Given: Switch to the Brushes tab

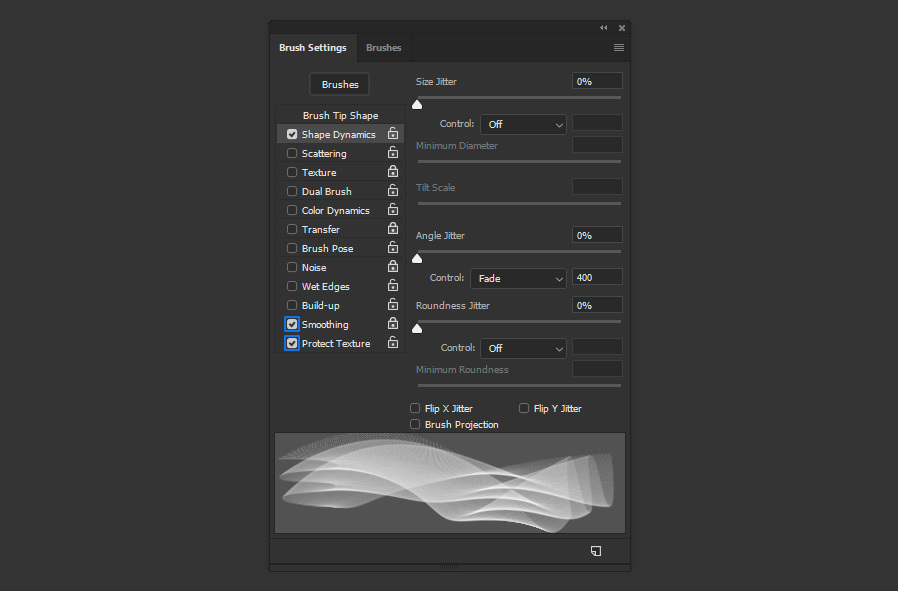Looking at the screenshot, I should pyautogui.click(x=384, y=48).
